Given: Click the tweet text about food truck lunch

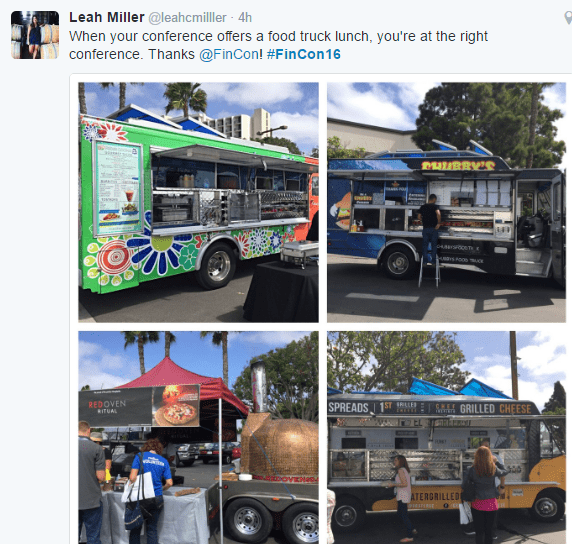Looking at the screenshot, I should coord(278,45).
